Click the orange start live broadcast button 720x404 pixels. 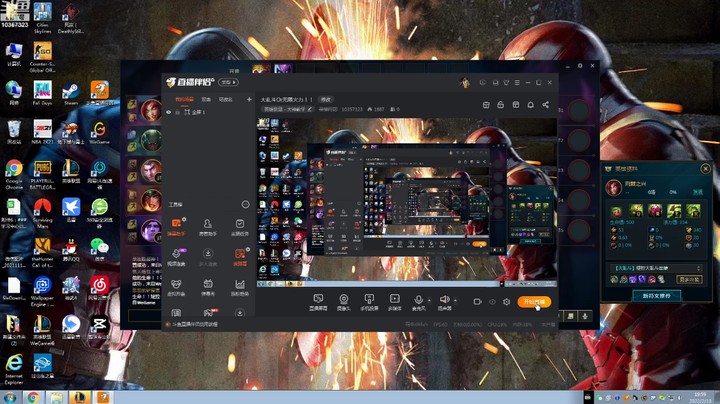tap(534, 302)
